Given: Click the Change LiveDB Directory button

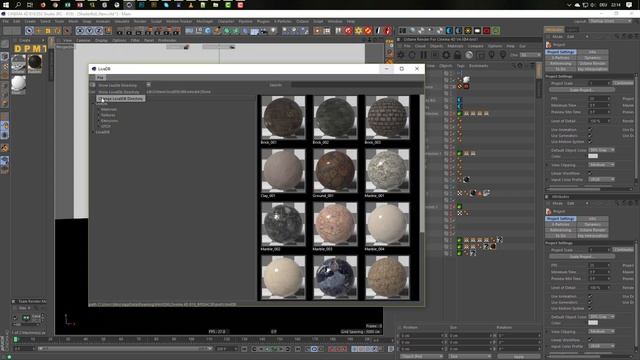Looking at the screenshot, I should [x=121, y=98].
